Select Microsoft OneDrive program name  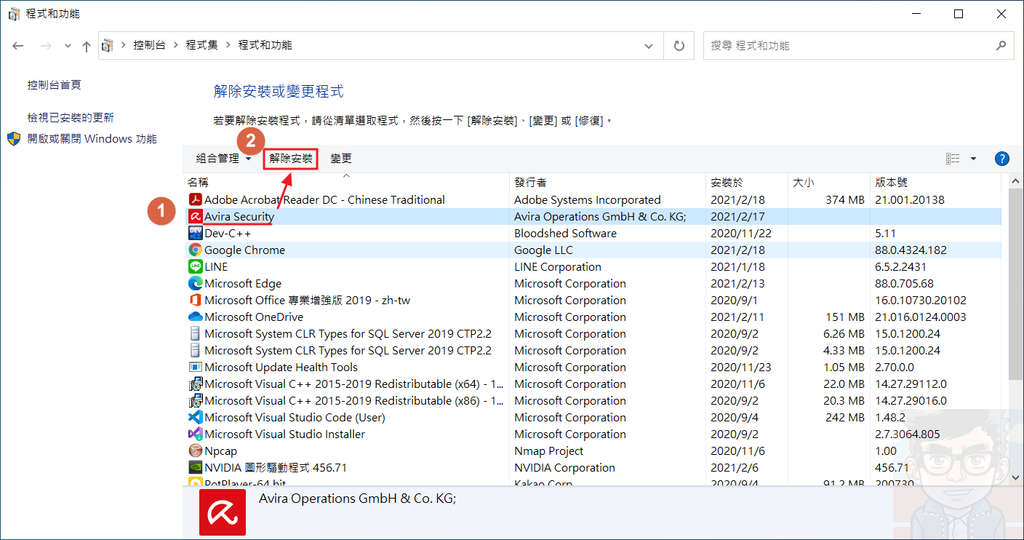click(x=254, y=317)
